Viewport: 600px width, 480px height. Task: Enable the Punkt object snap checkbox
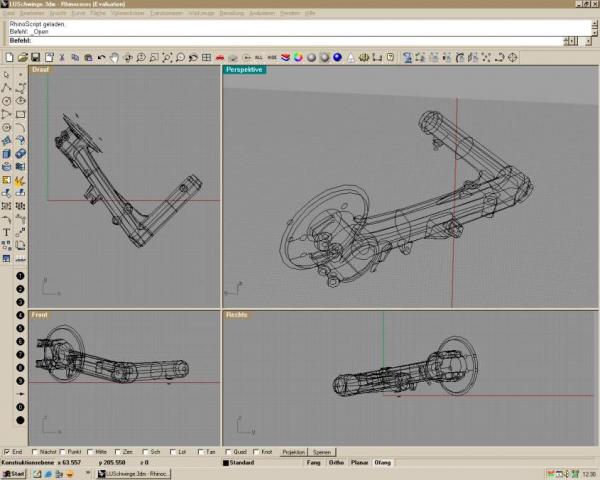pyautogui.click(x=62, y=452)
